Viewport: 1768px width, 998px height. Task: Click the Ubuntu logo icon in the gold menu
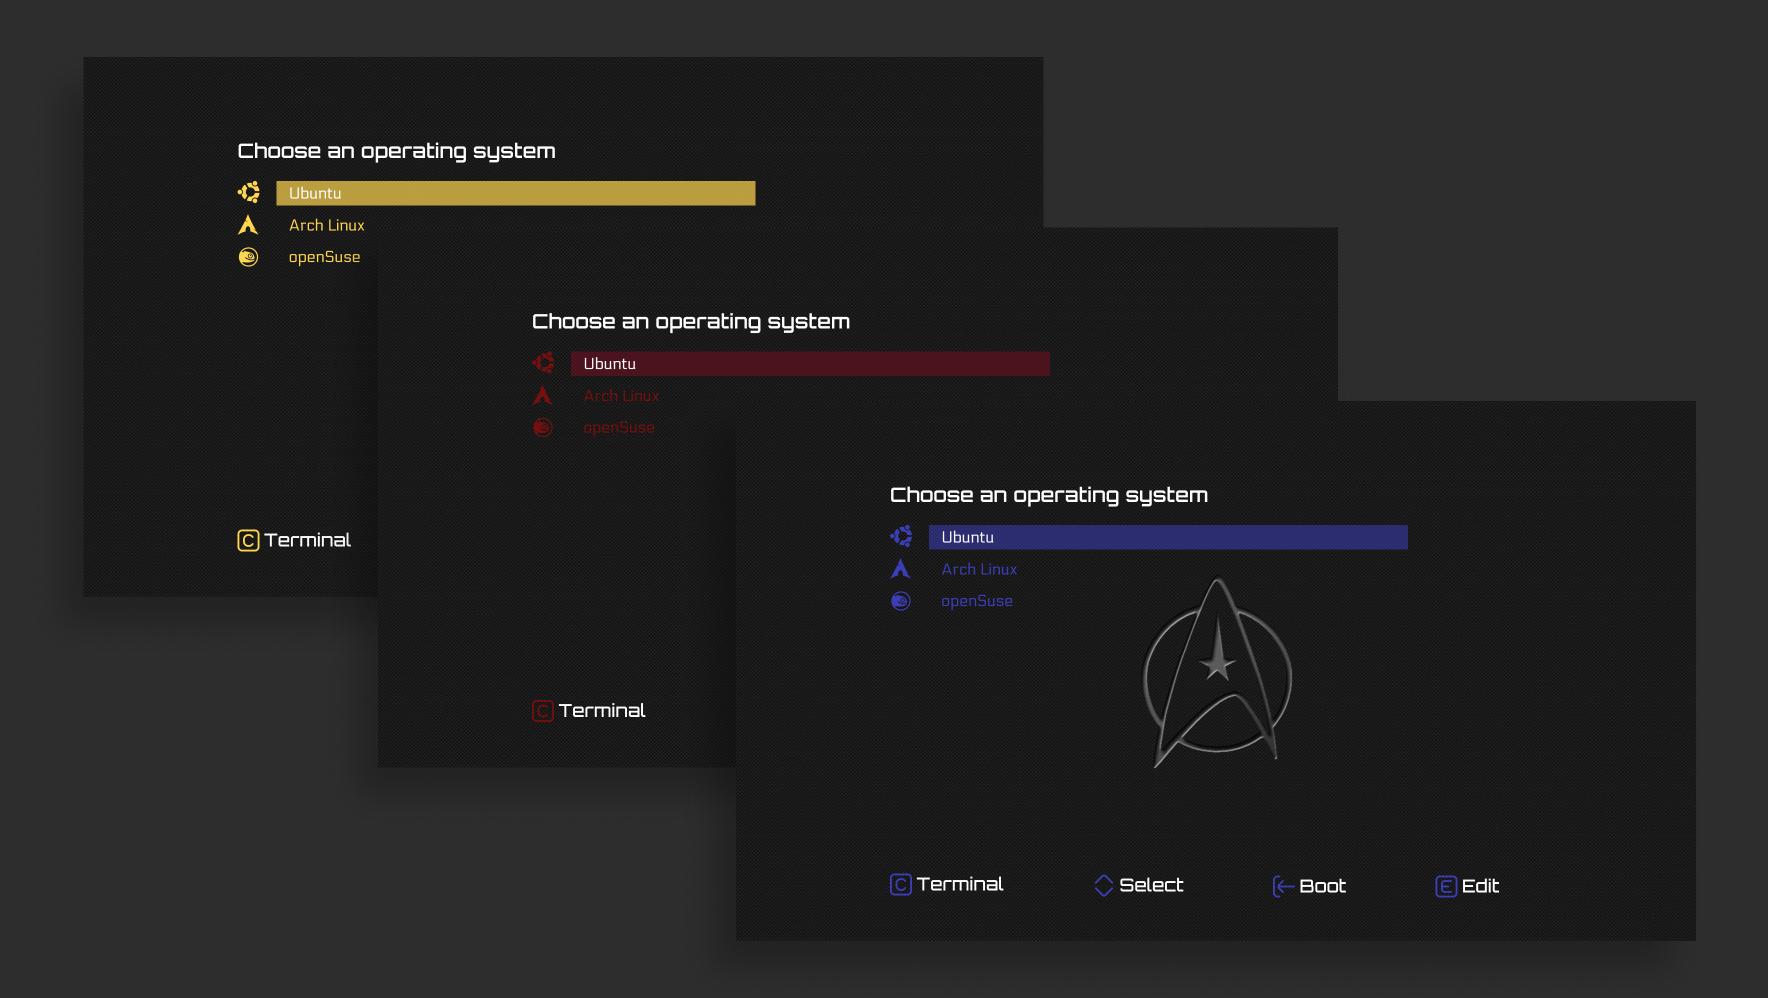coord(248,191)
